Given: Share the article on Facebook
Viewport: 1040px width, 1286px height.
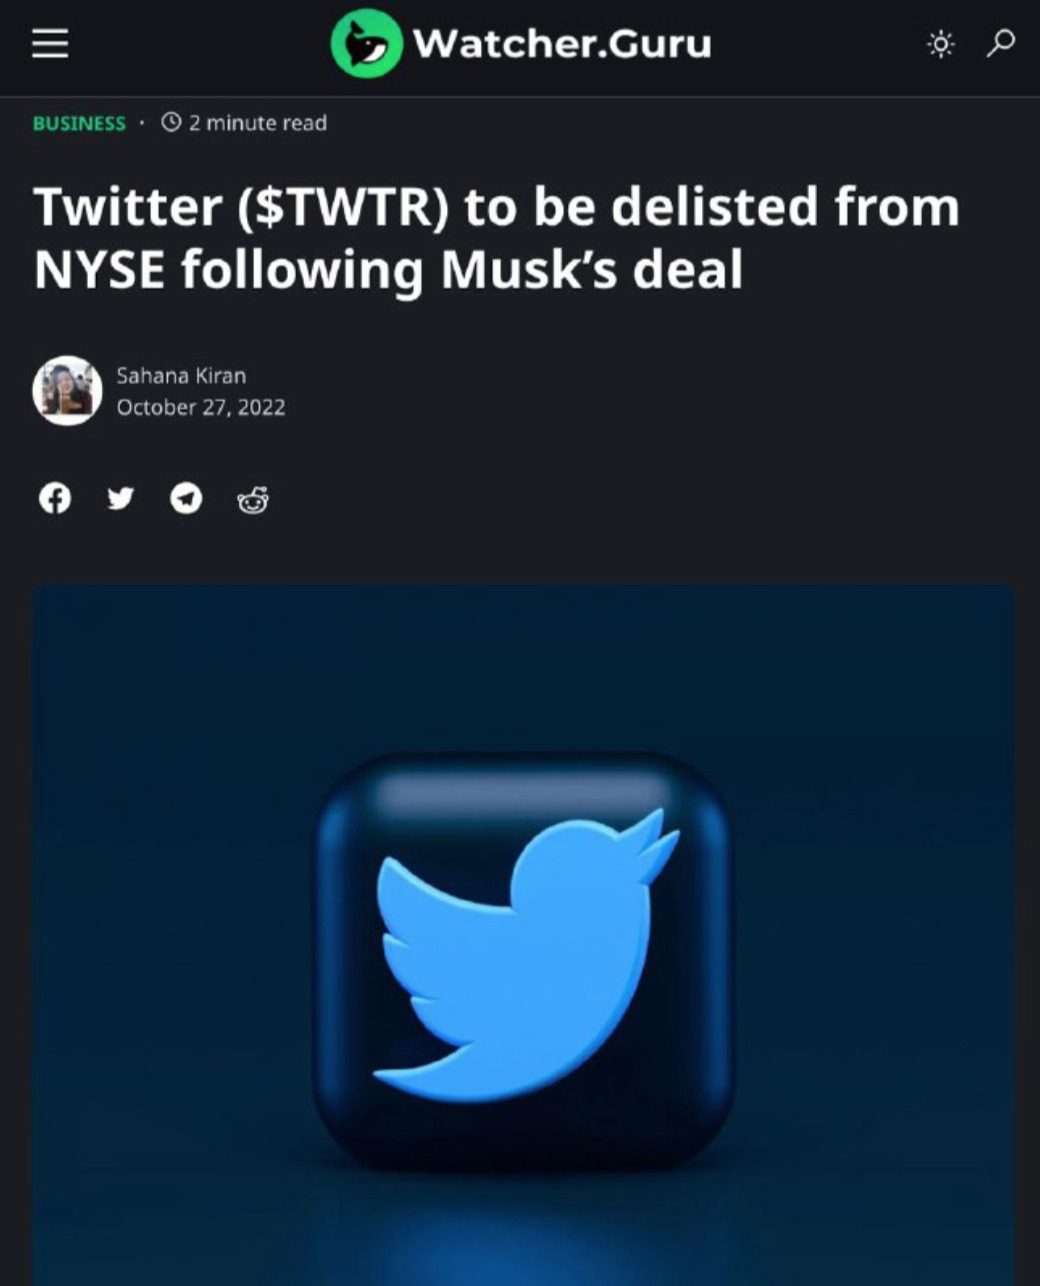Looking at the screenshot, I should pos(55,498).
